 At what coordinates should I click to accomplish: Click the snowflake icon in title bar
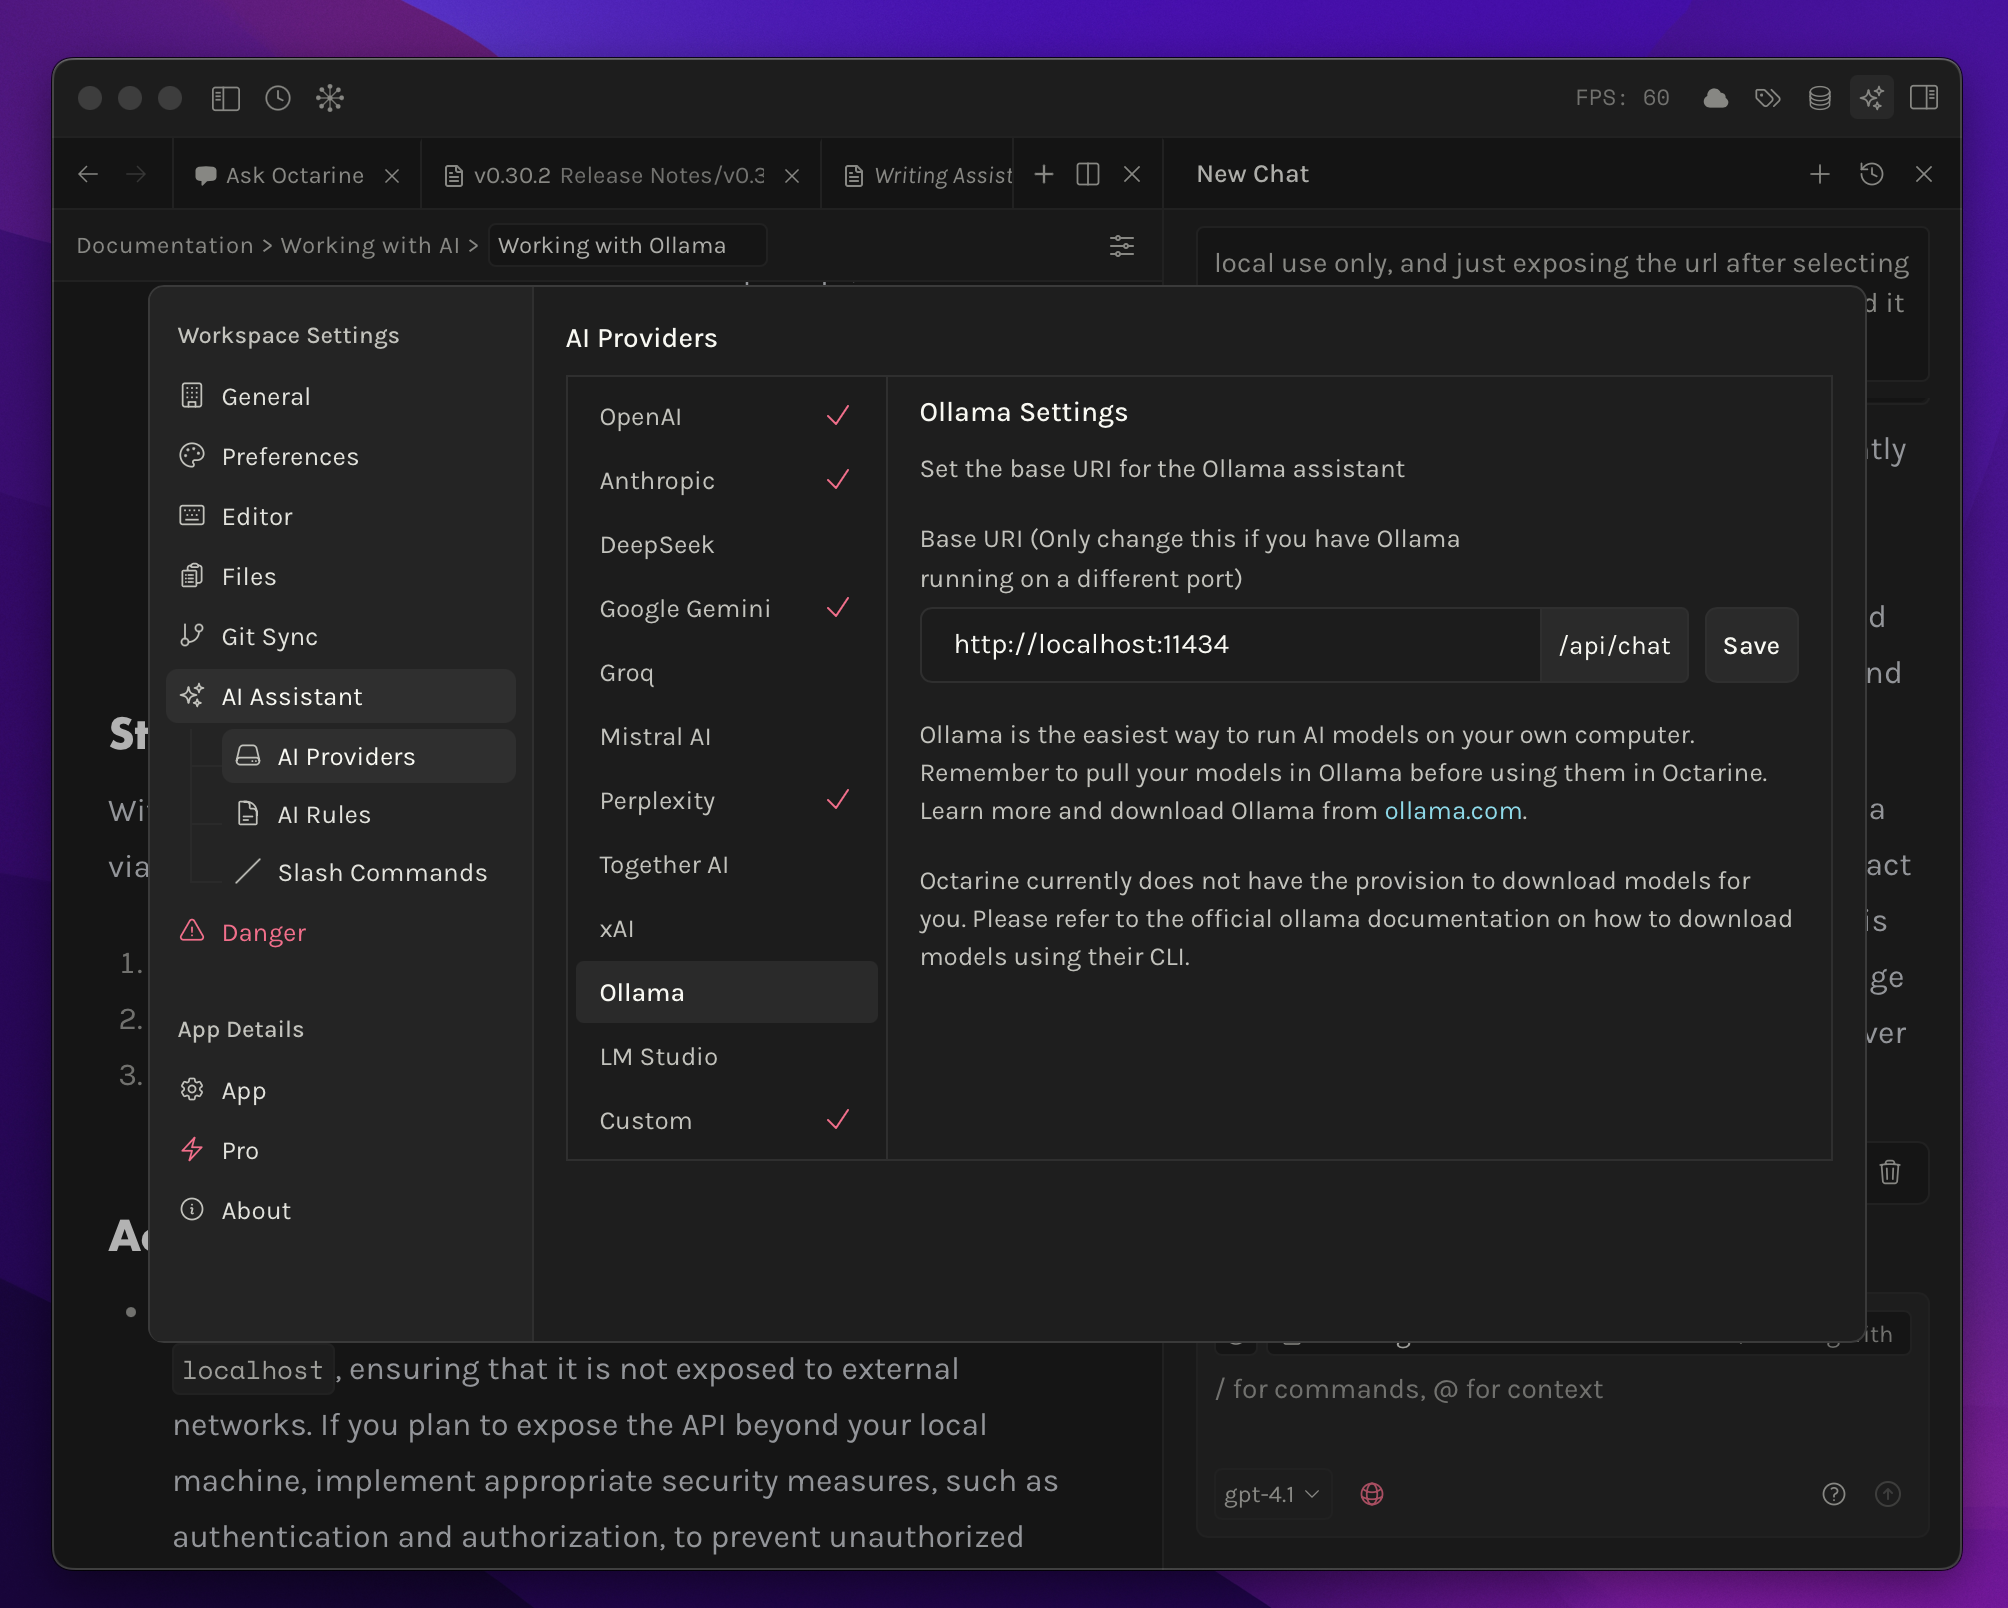[330, 98]
